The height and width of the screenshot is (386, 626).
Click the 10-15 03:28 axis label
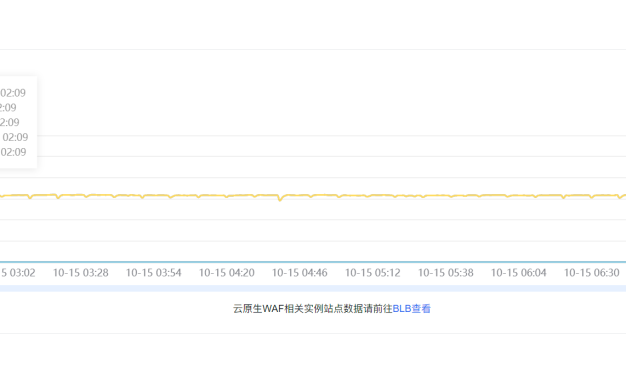pyautogui.click(x=81, y=273)
